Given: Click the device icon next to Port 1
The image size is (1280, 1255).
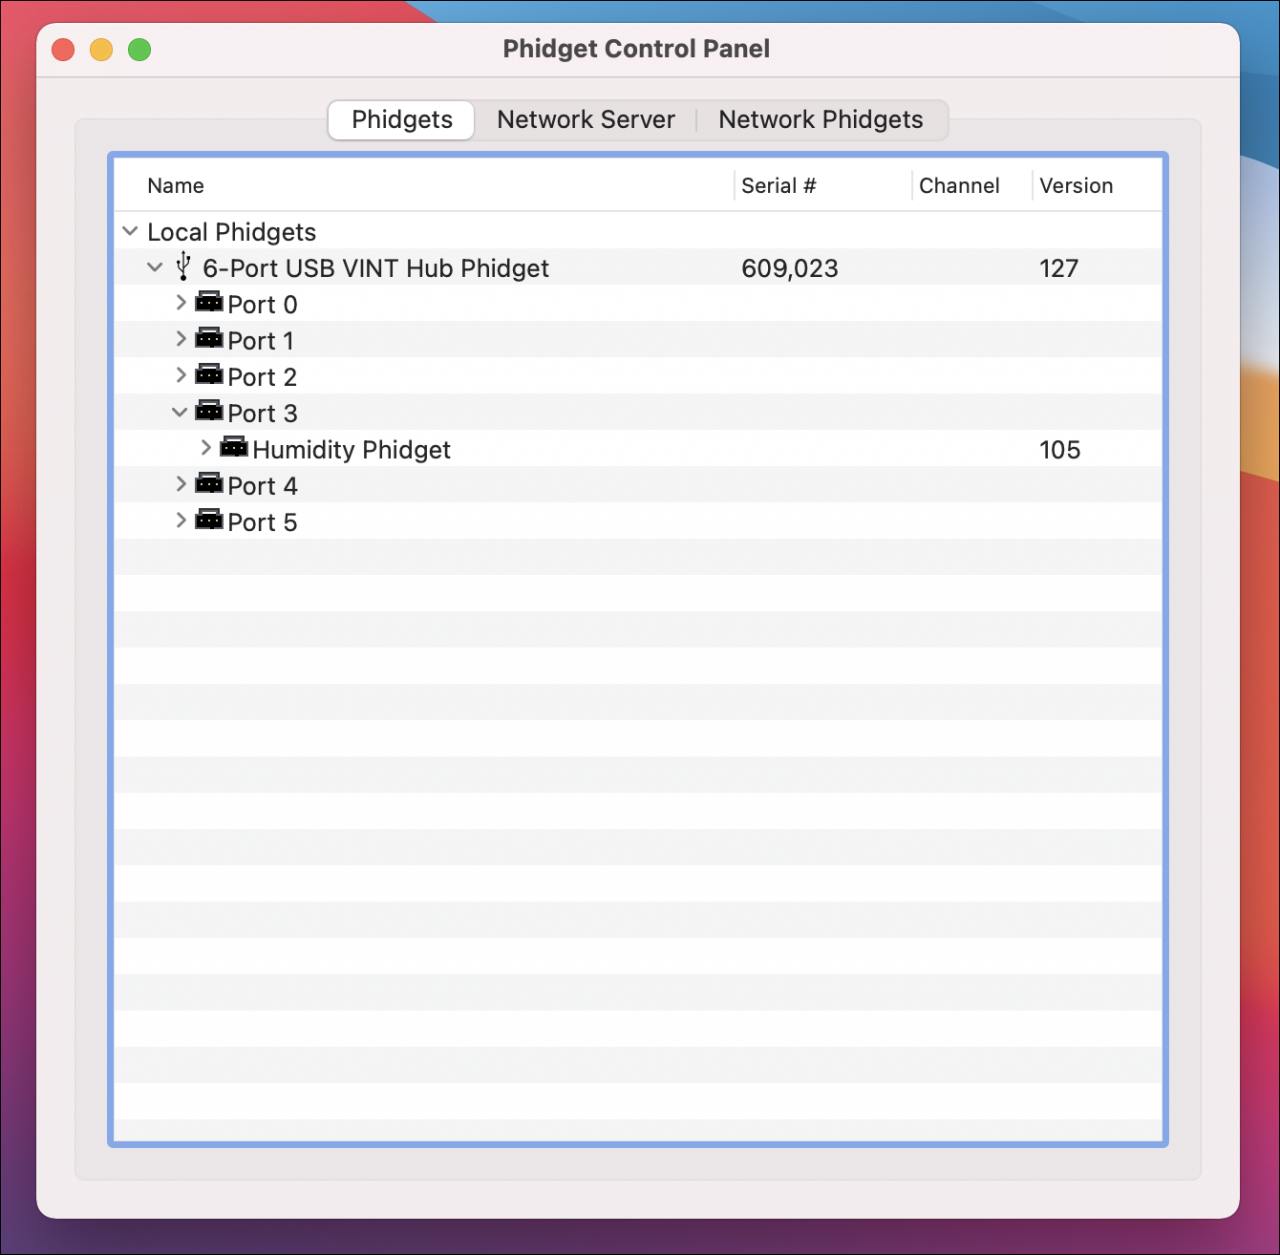Looking at the screenshot, I should (x=209, y=339).
